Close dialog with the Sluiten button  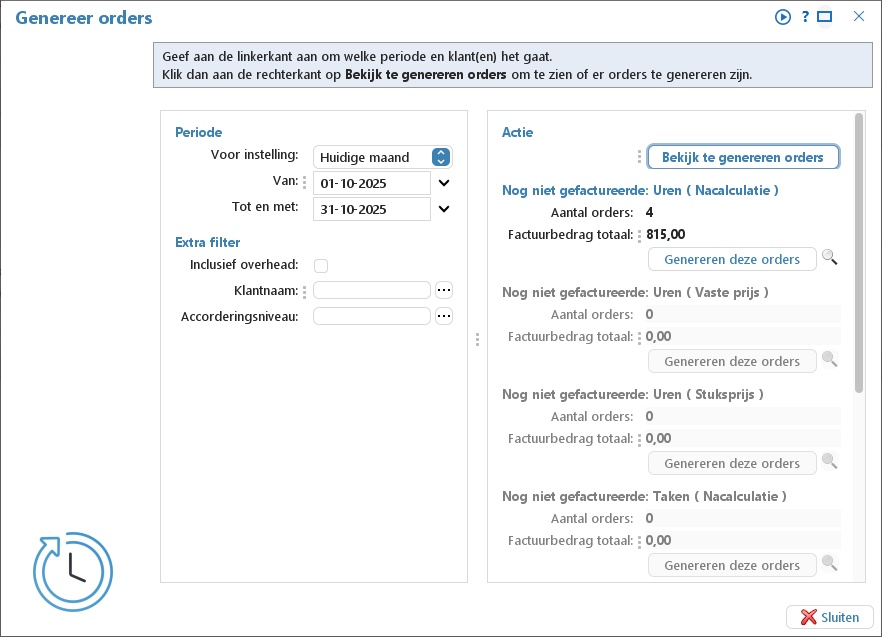point(830,617)
